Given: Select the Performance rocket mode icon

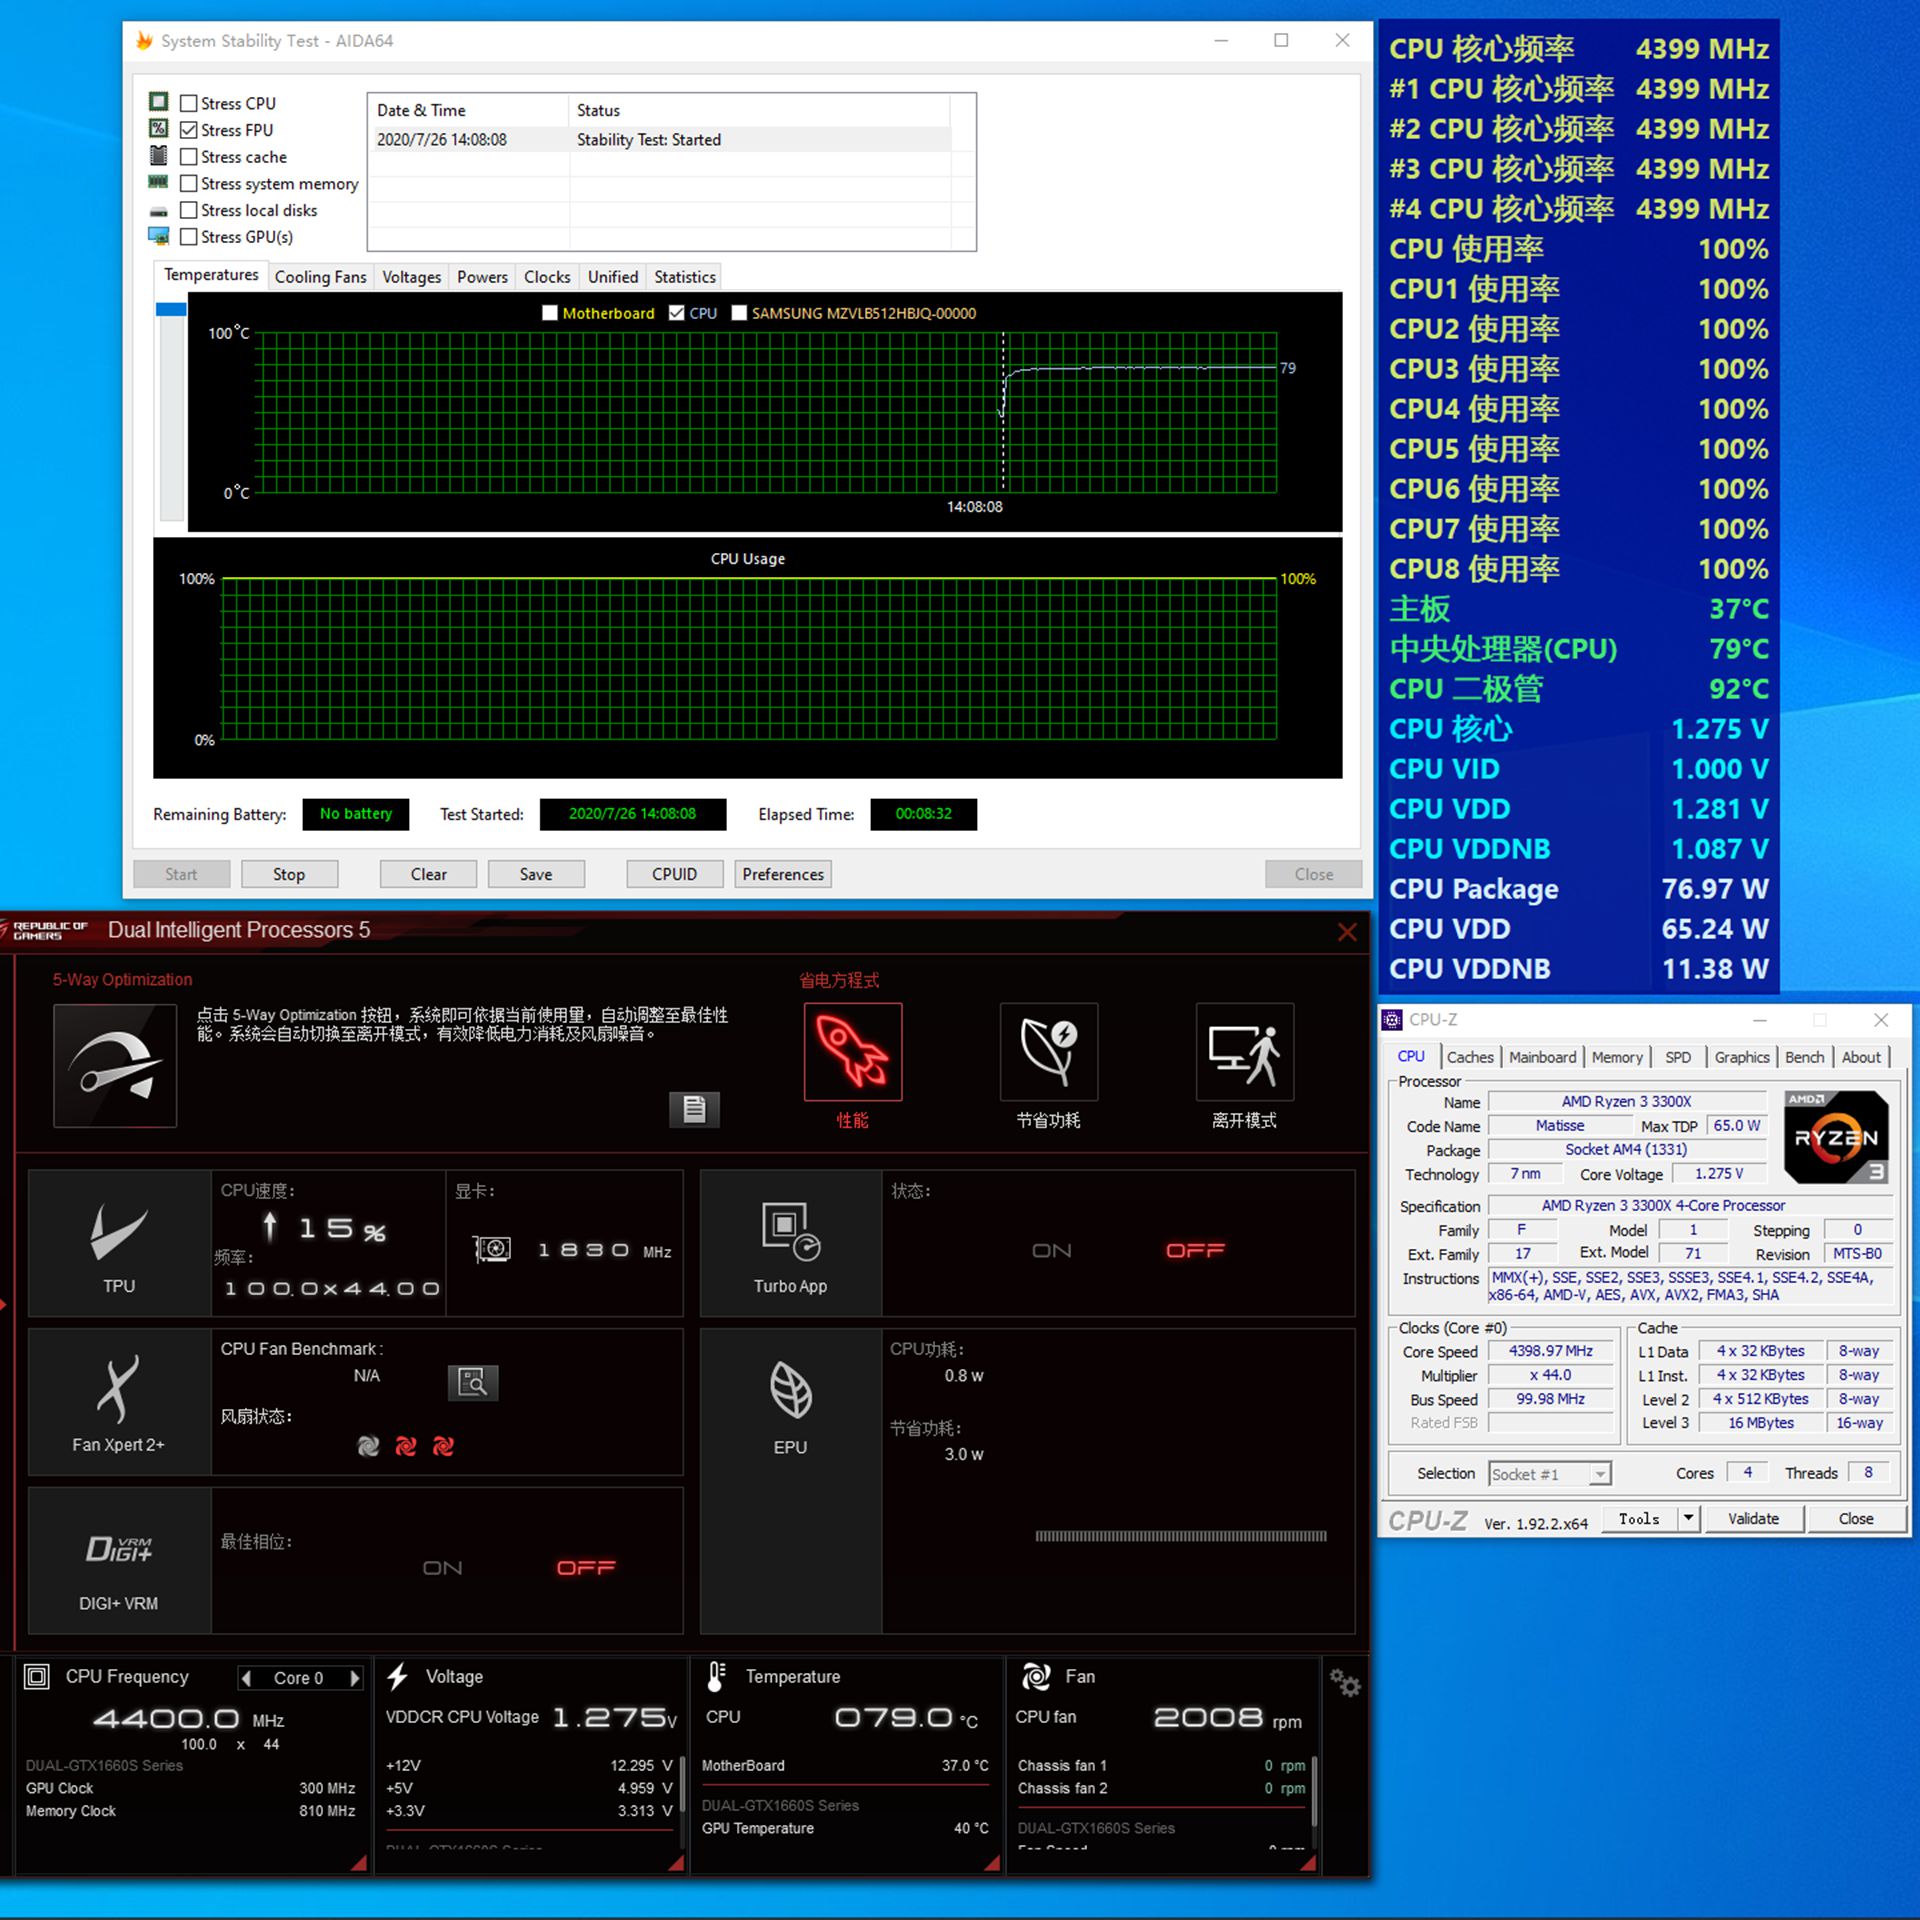Looking at the screenshot, I should pyautogui.click(x=852, y=1052).
